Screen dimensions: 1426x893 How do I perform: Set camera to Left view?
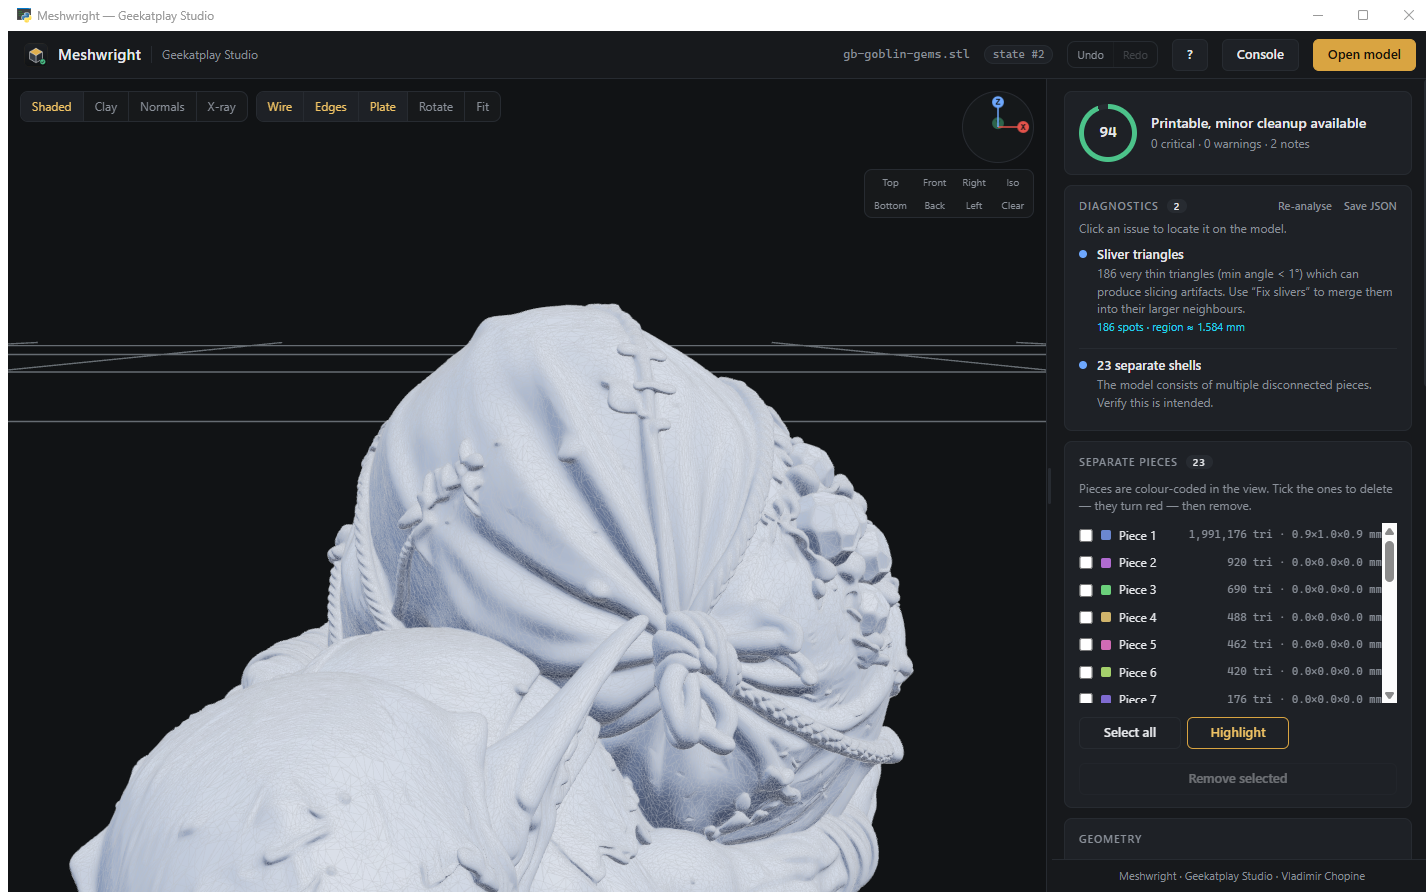click(x=974, y=206)
